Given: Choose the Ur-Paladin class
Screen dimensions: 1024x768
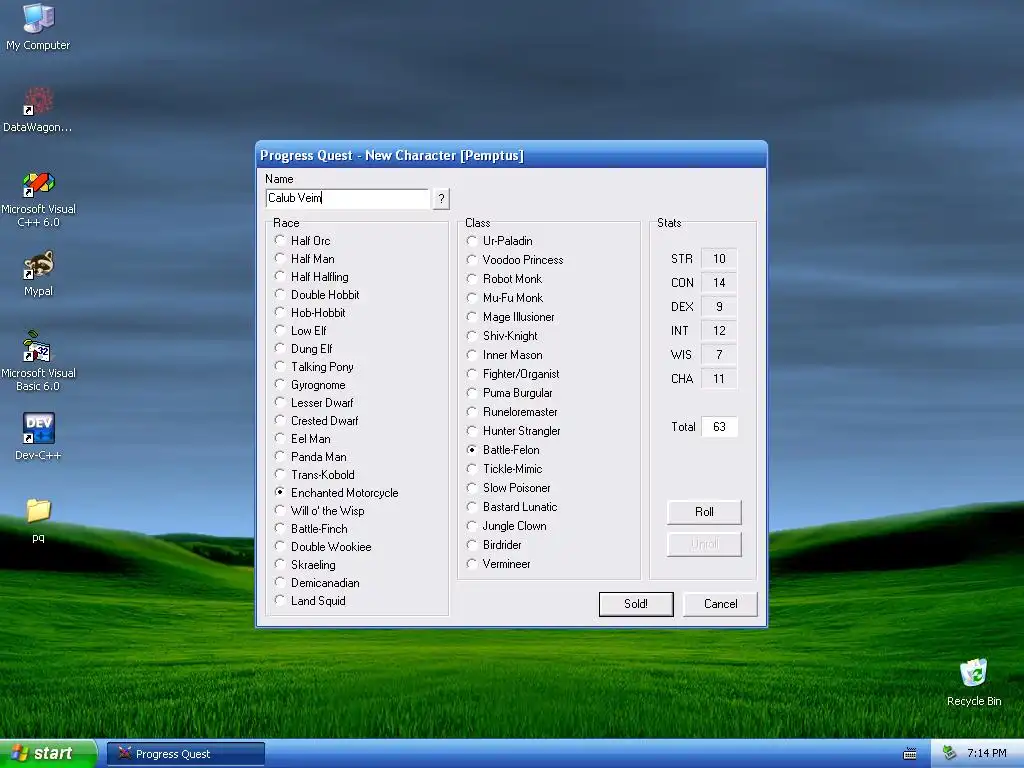Looking at the screenshot, I should pos(500,240).
